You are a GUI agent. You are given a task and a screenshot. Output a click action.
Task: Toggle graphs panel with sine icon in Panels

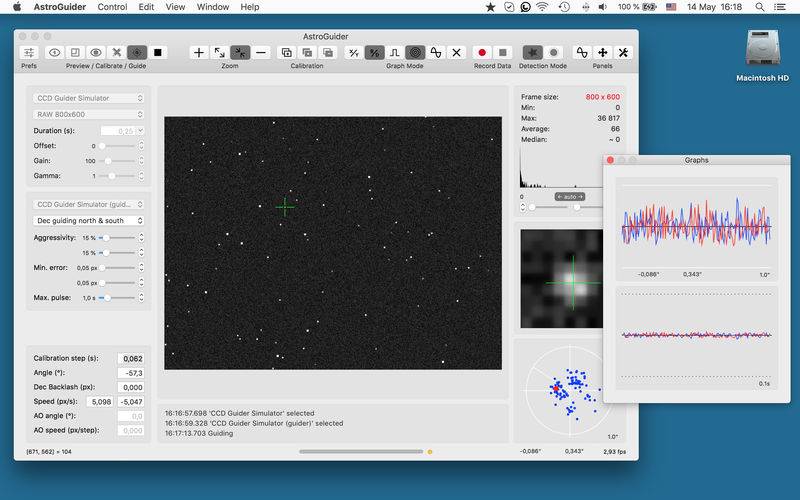[582, 53]
